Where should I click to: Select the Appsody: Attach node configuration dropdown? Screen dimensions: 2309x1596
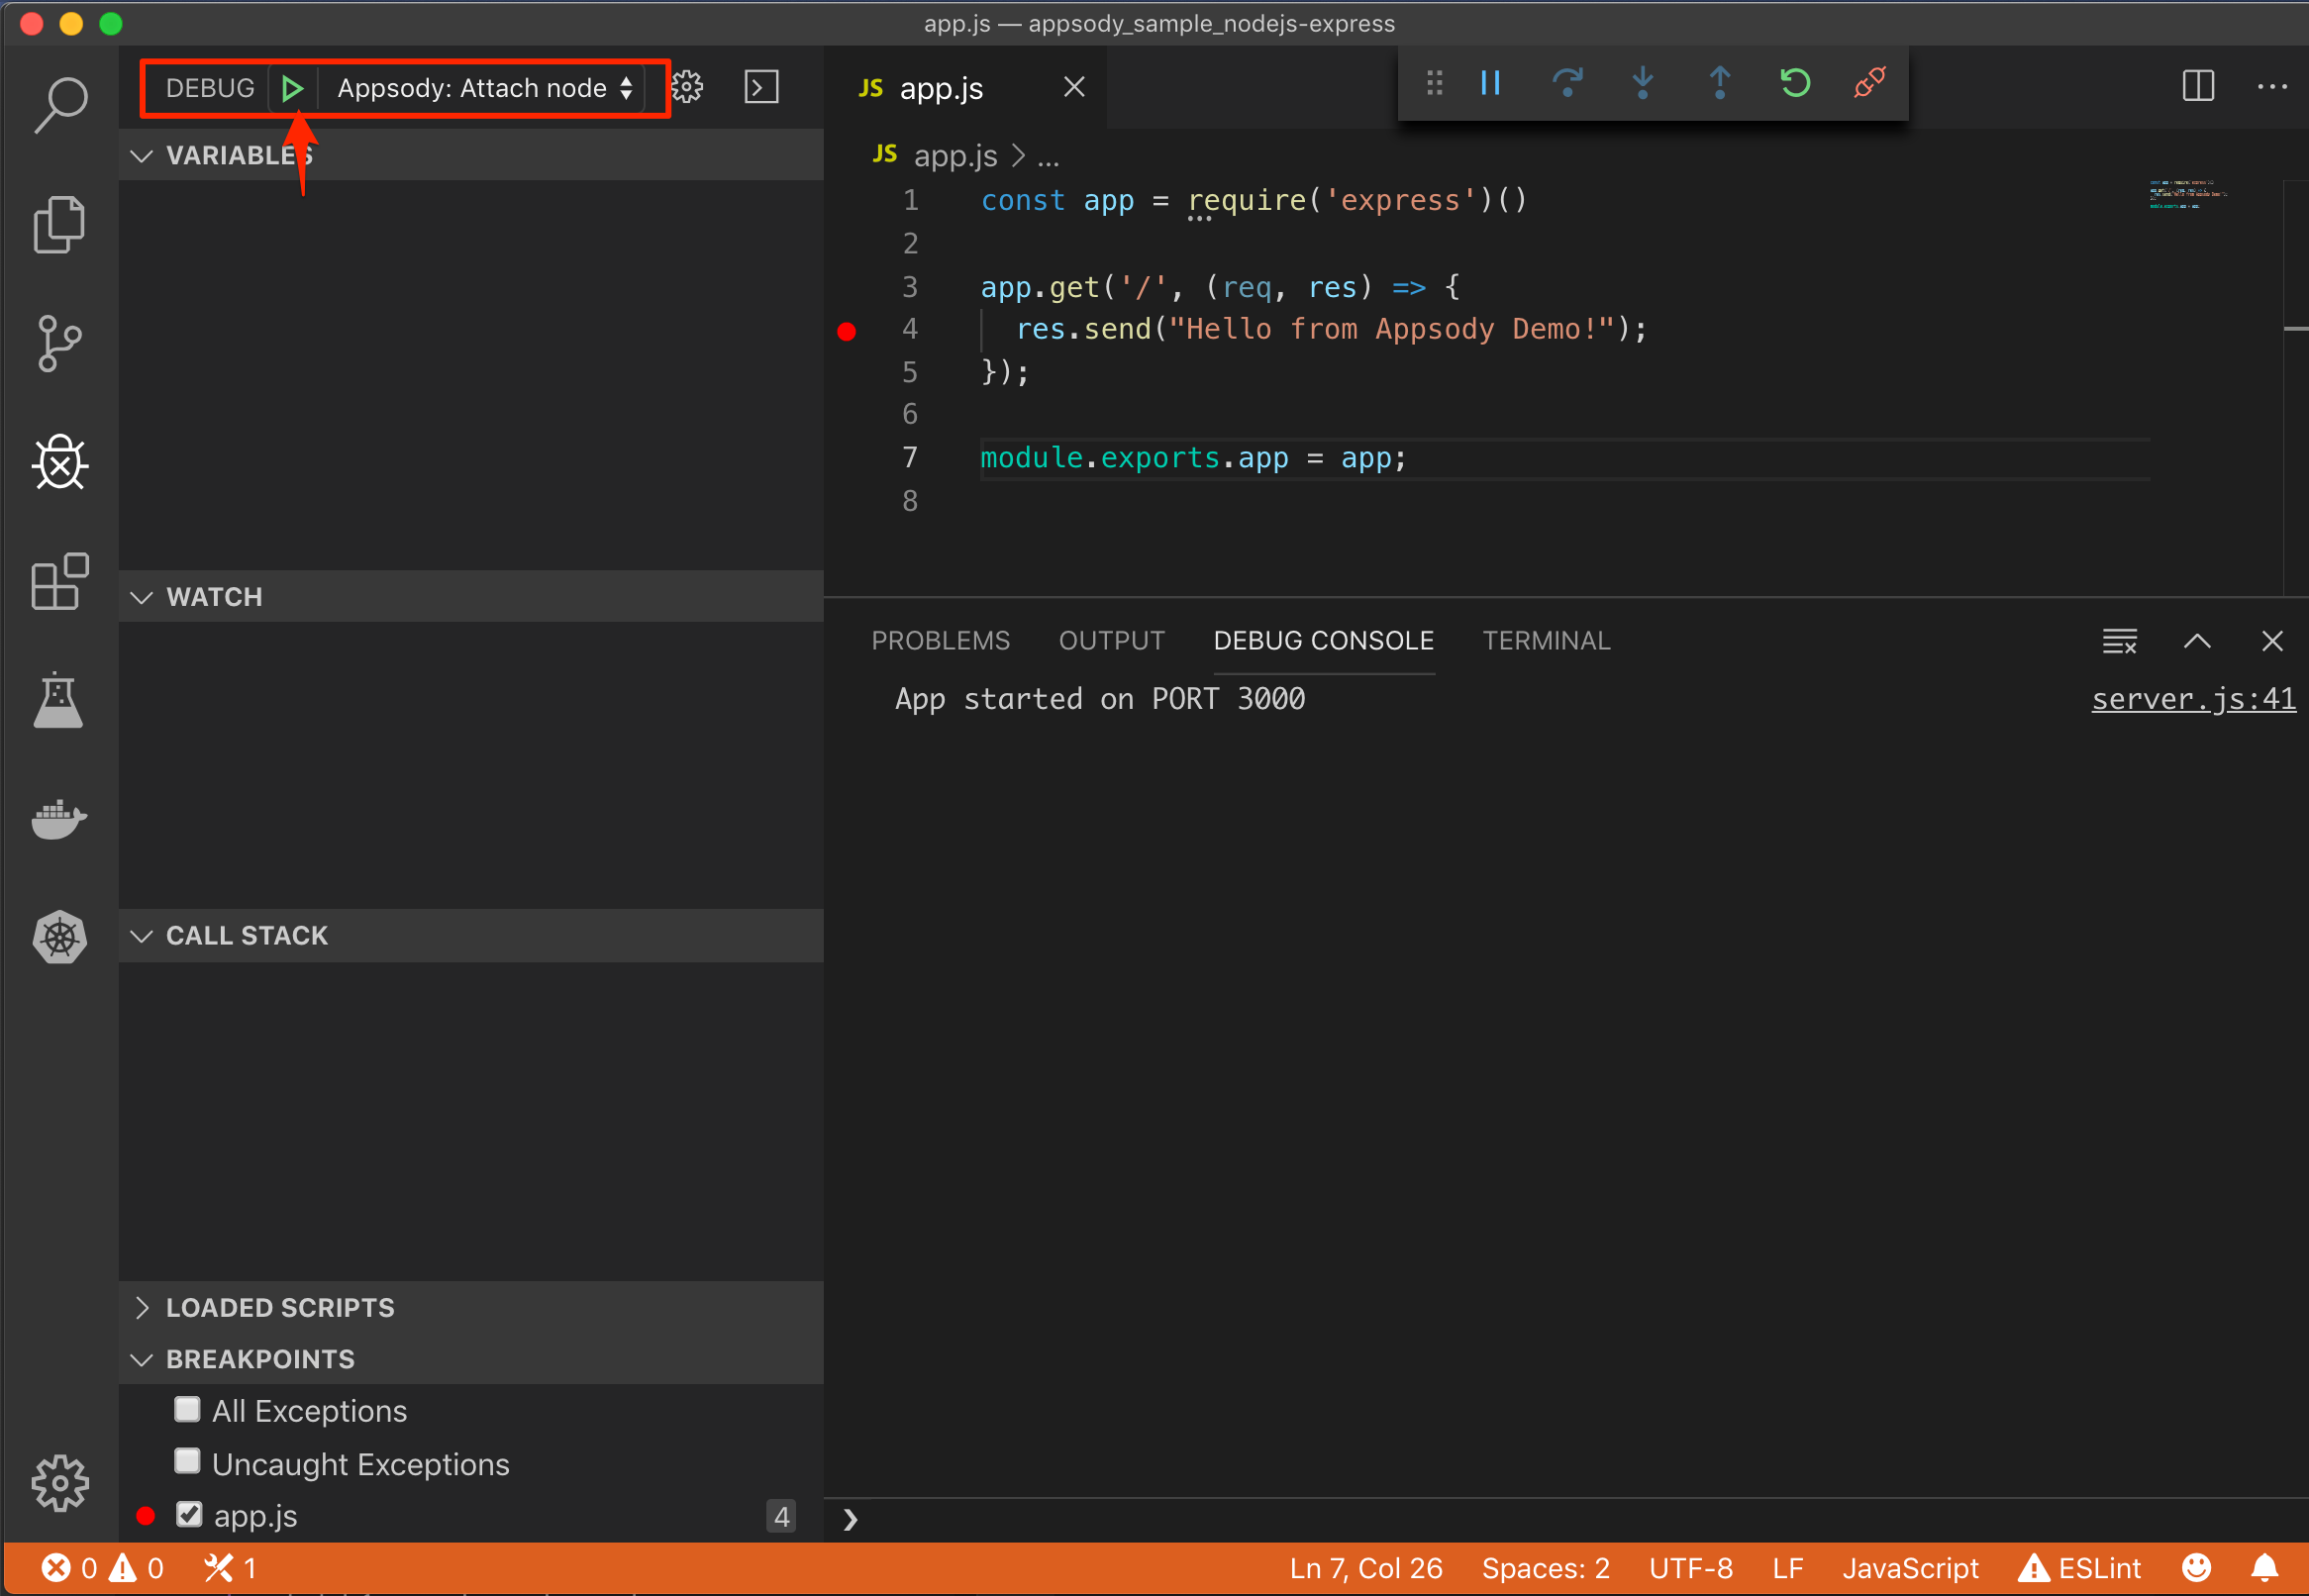coord(485,88)
